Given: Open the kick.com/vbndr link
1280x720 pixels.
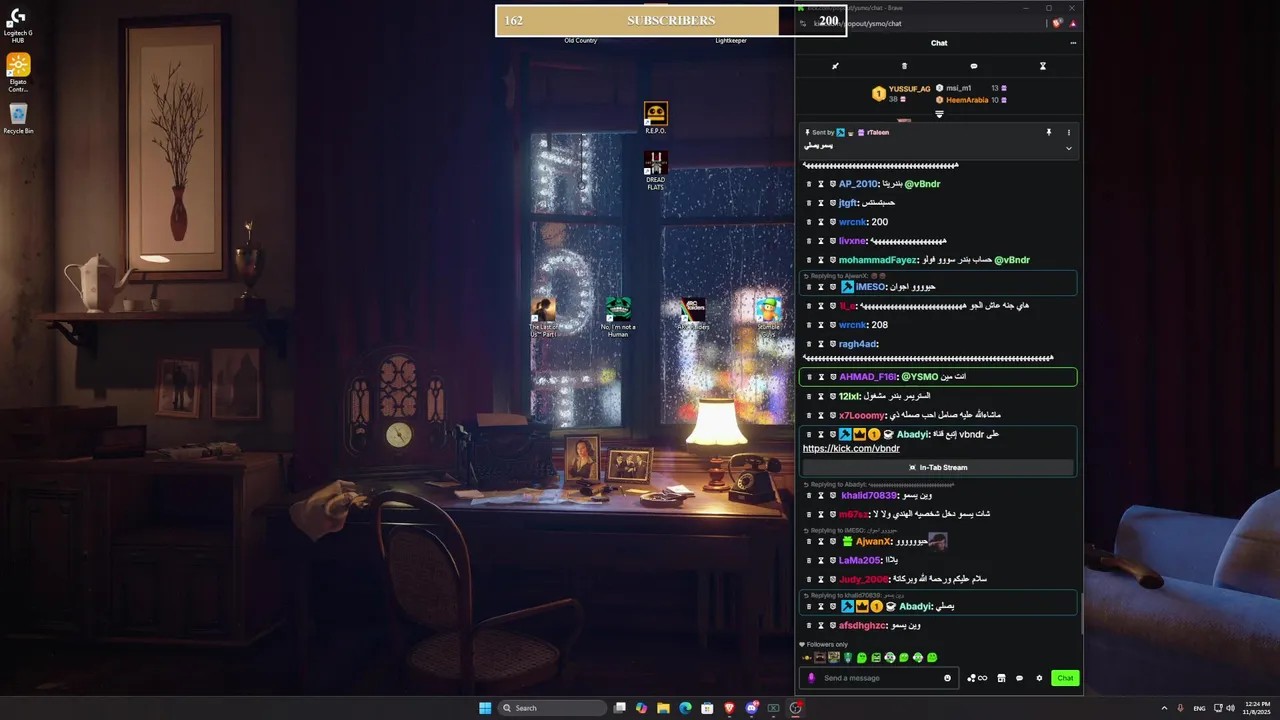Looking at the screenshot, I should click(x=851, y=449).
